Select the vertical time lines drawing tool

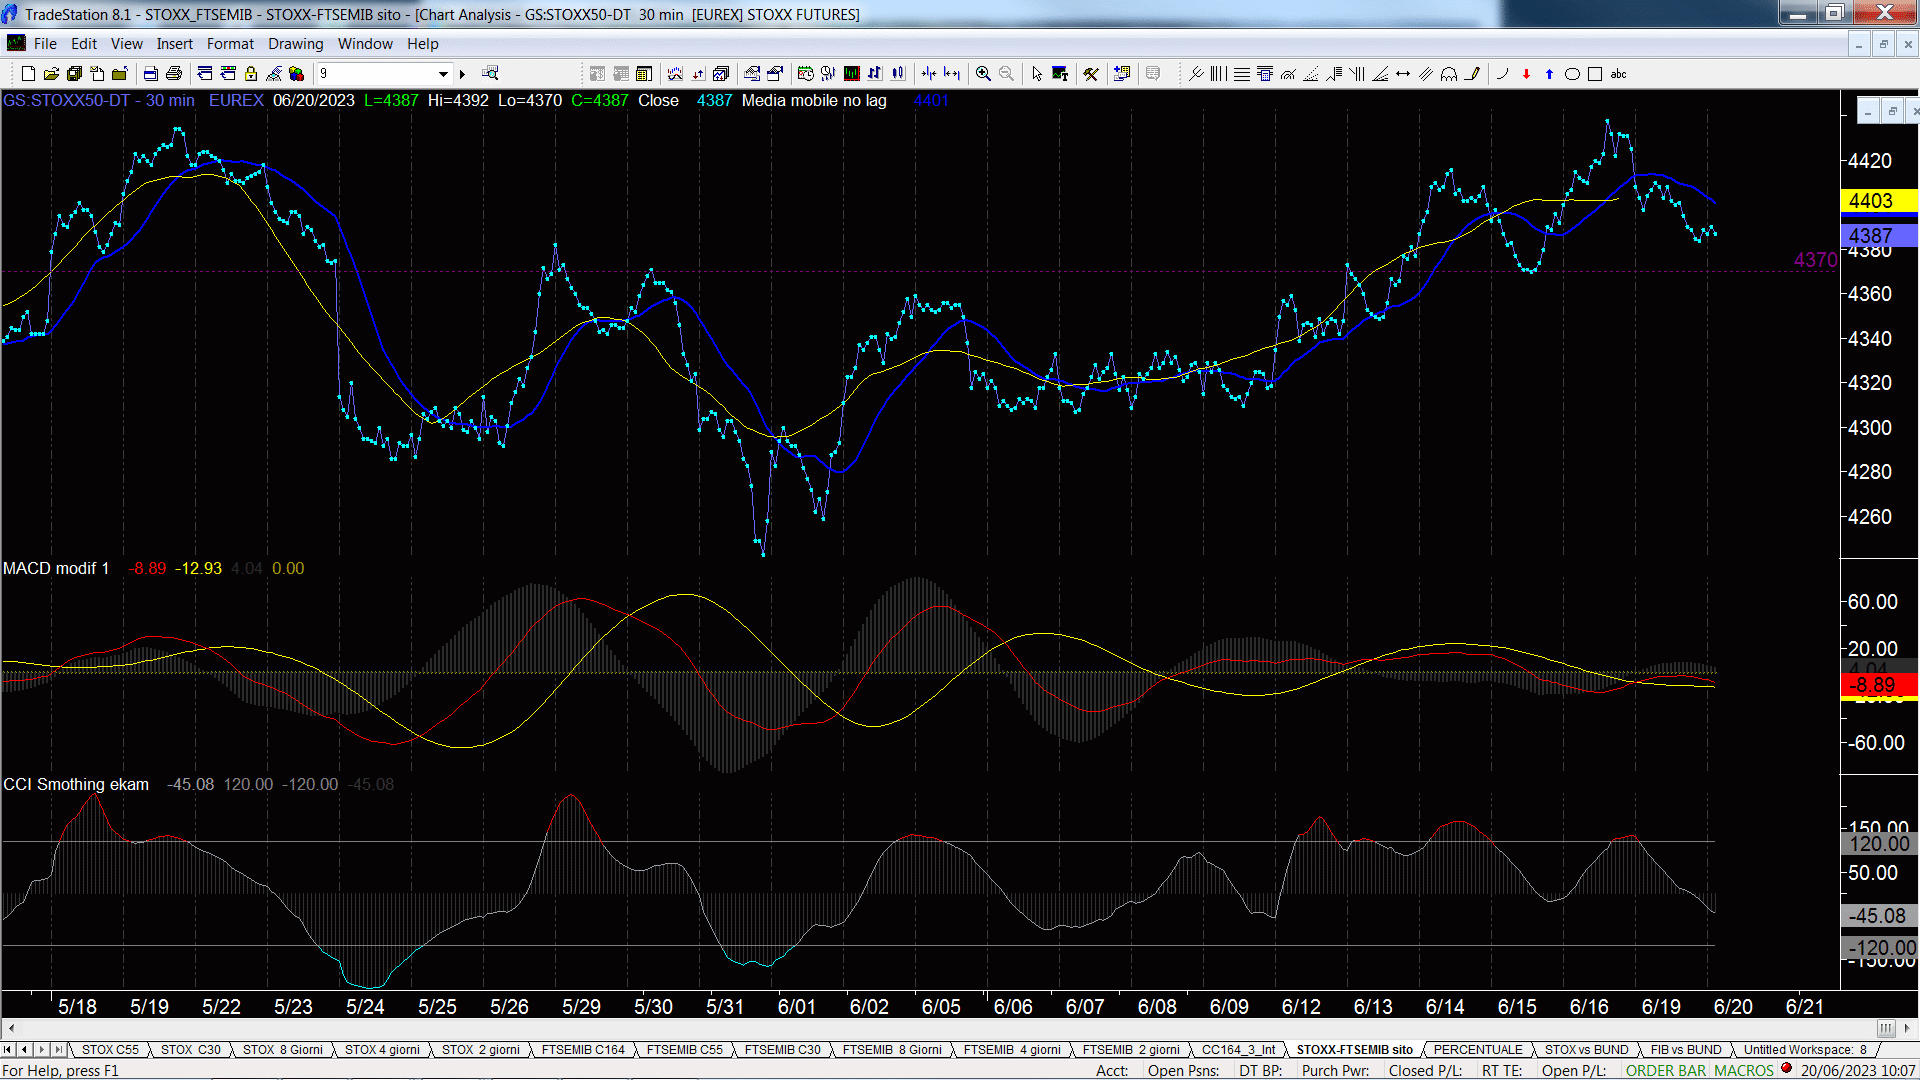1219,74
